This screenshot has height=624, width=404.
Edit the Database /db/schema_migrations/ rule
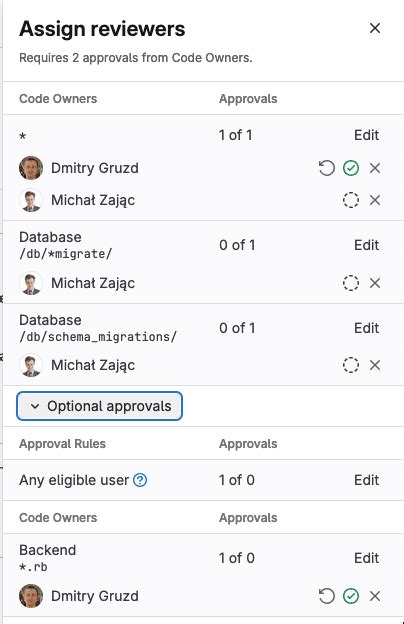367,328
